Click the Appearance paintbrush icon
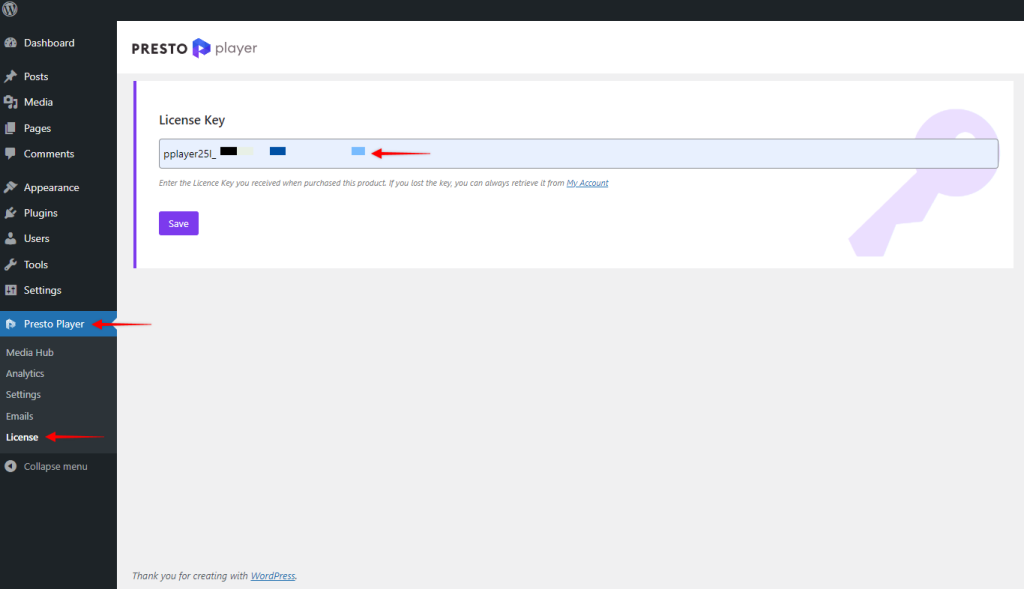The image size is (1024, 589). 11,187
